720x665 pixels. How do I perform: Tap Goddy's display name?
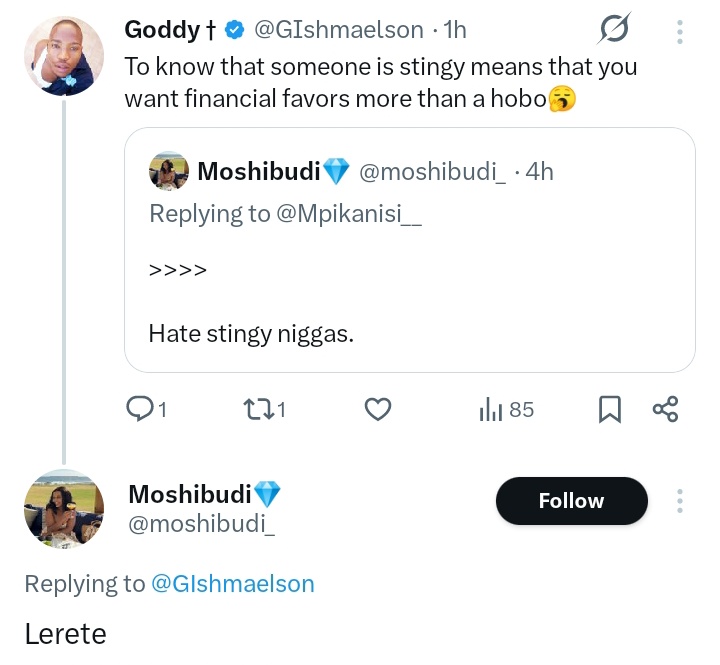click(x=161, y=30)
